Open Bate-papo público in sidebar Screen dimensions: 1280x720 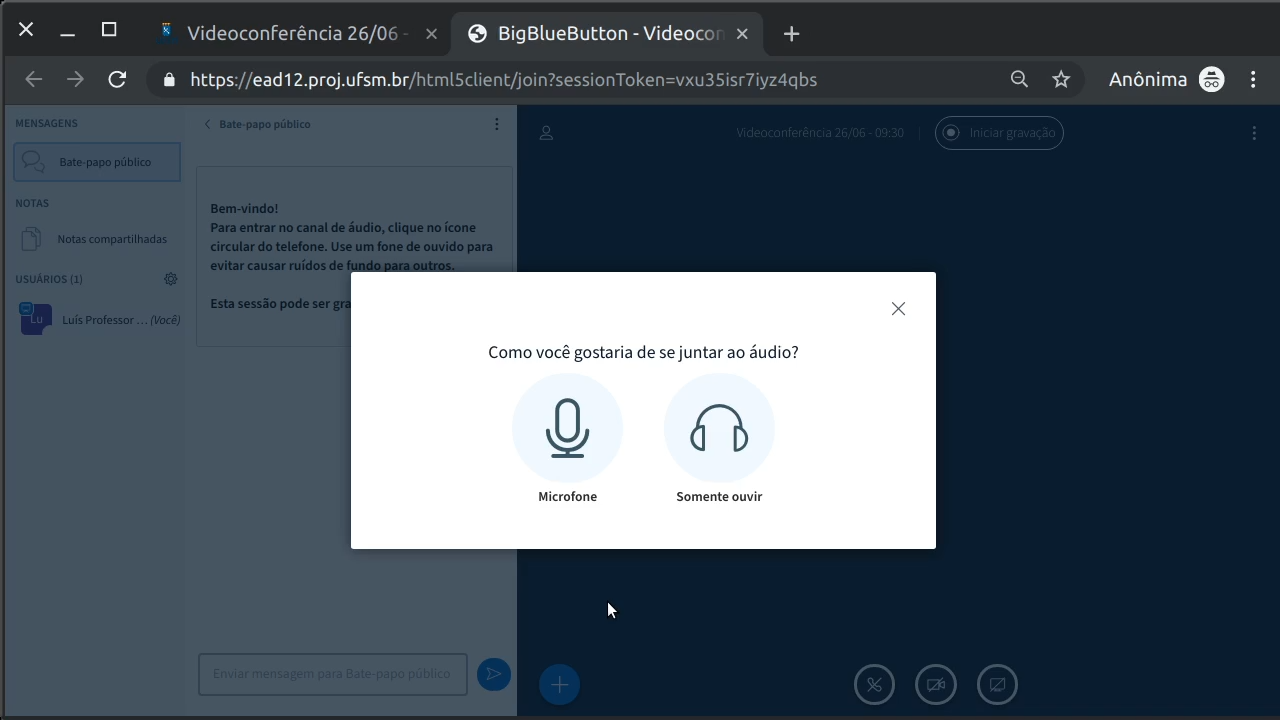tap(97, 162)
